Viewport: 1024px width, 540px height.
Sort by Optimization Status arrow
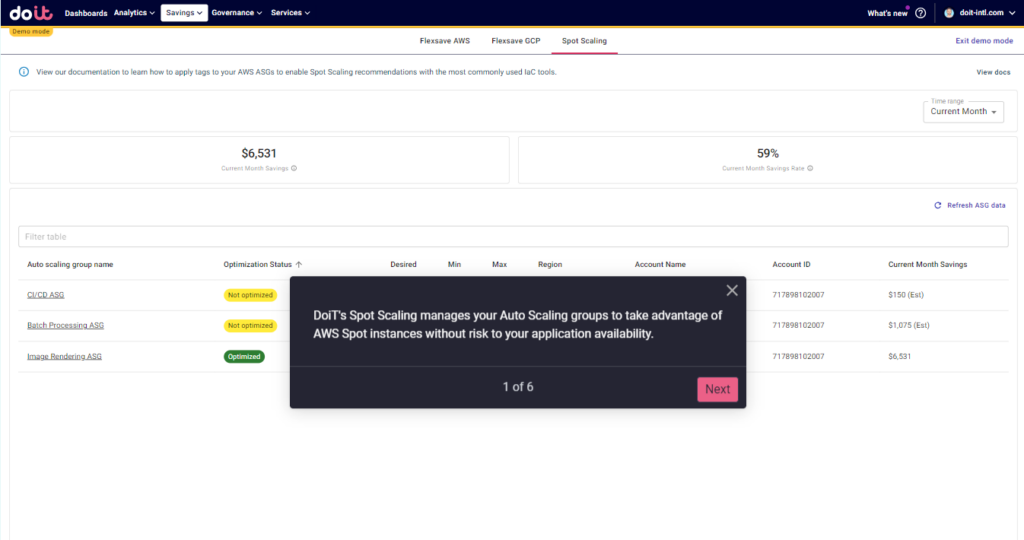click(x=299, y=265)
